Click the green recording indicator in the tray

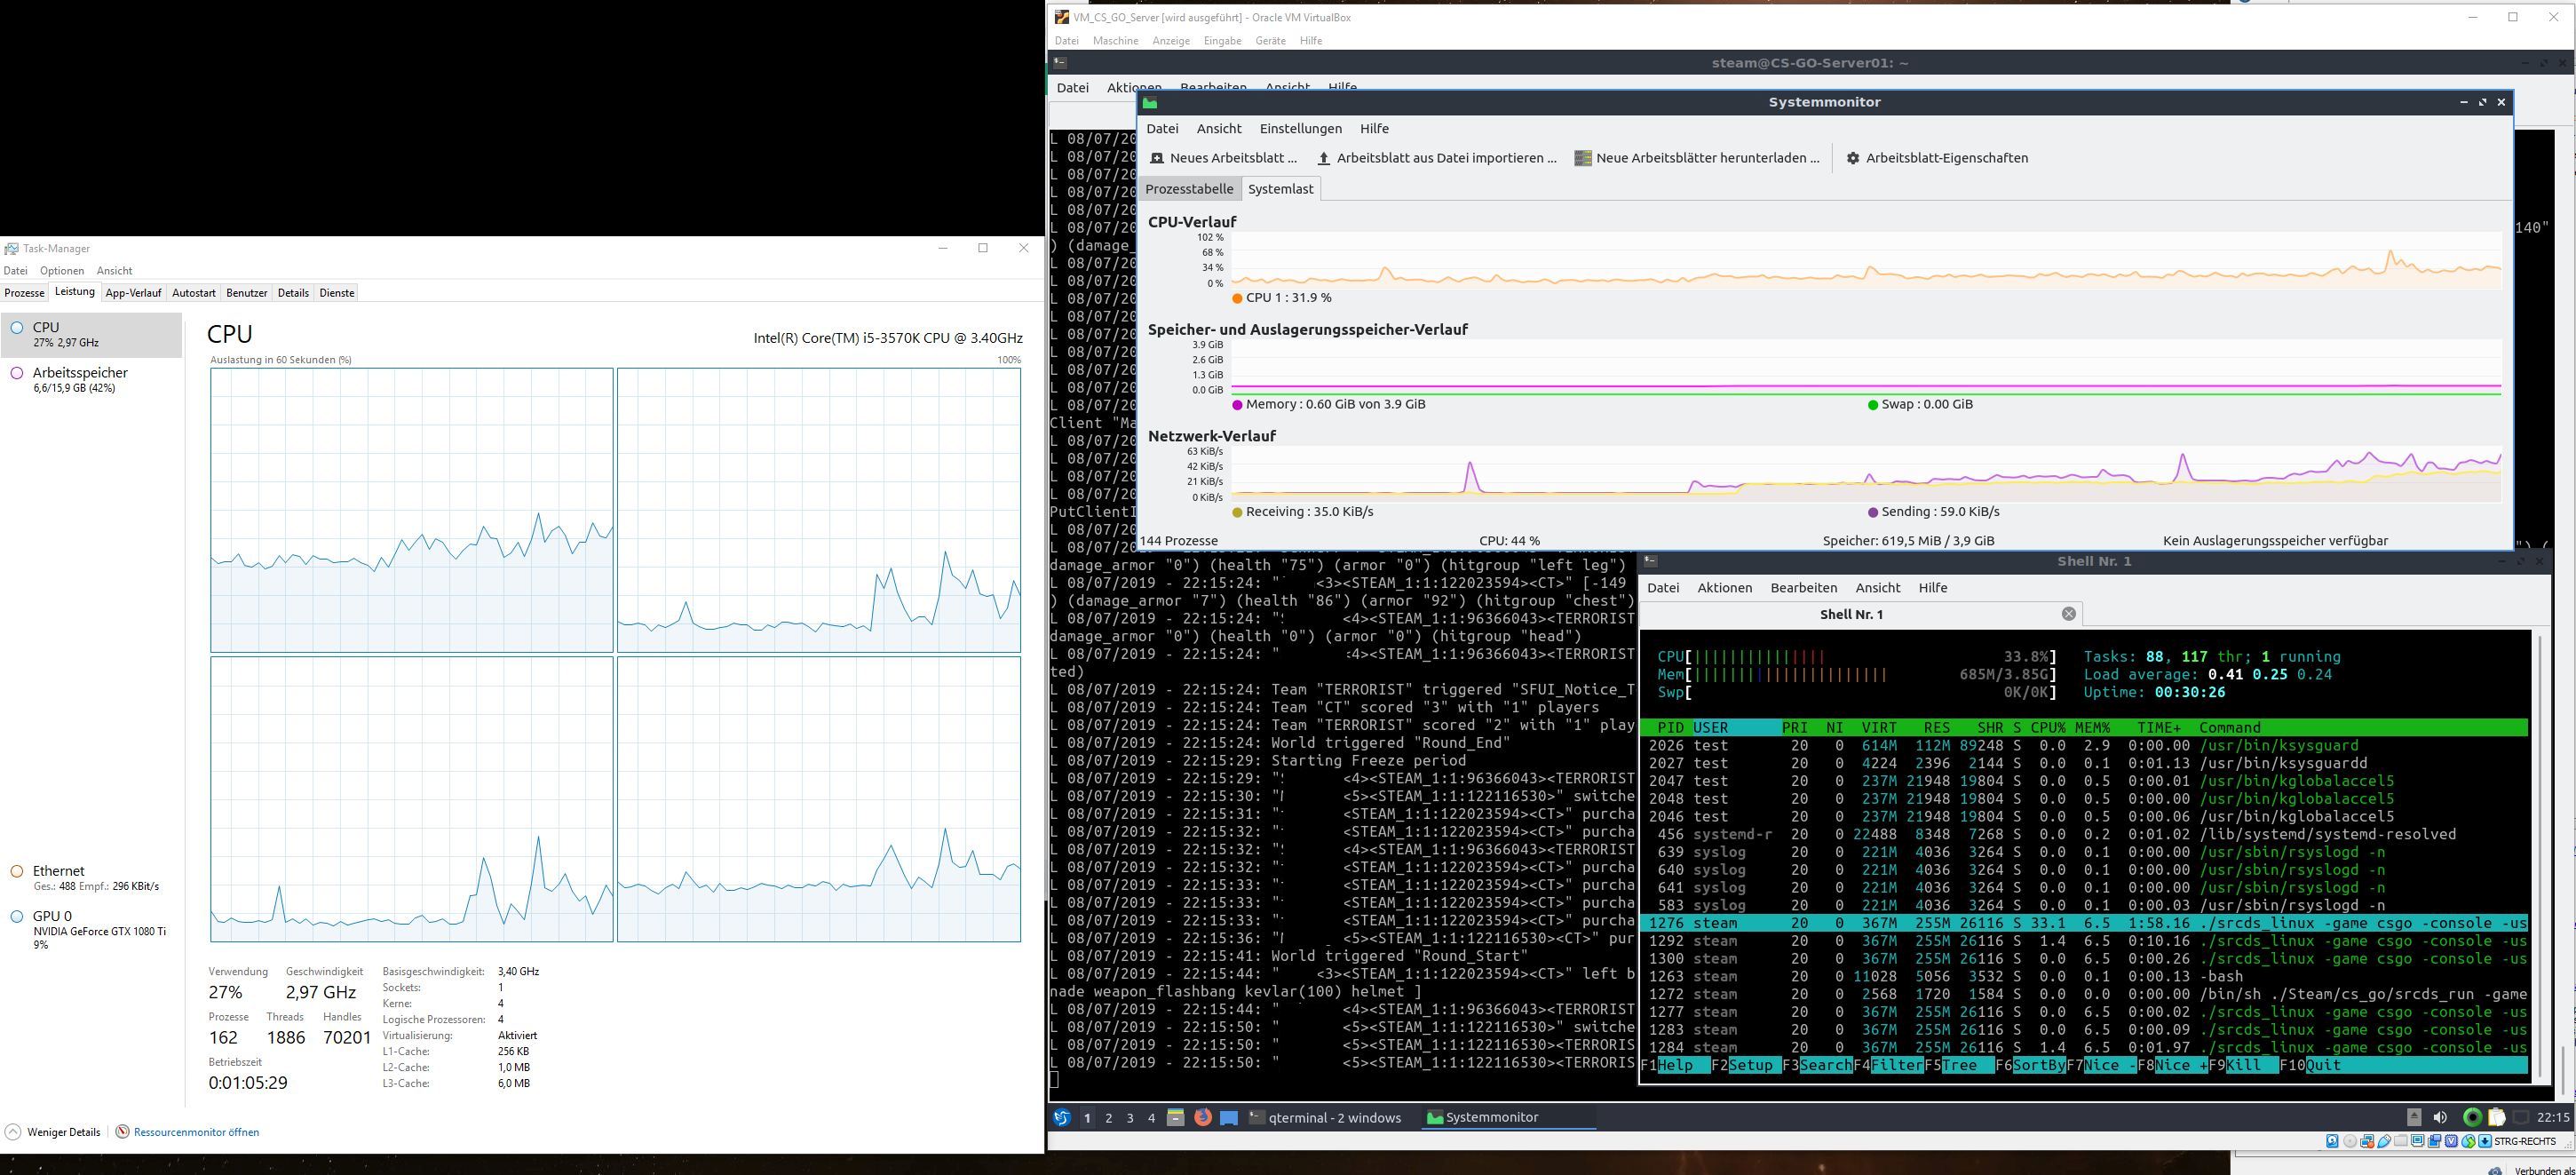2471,1117
